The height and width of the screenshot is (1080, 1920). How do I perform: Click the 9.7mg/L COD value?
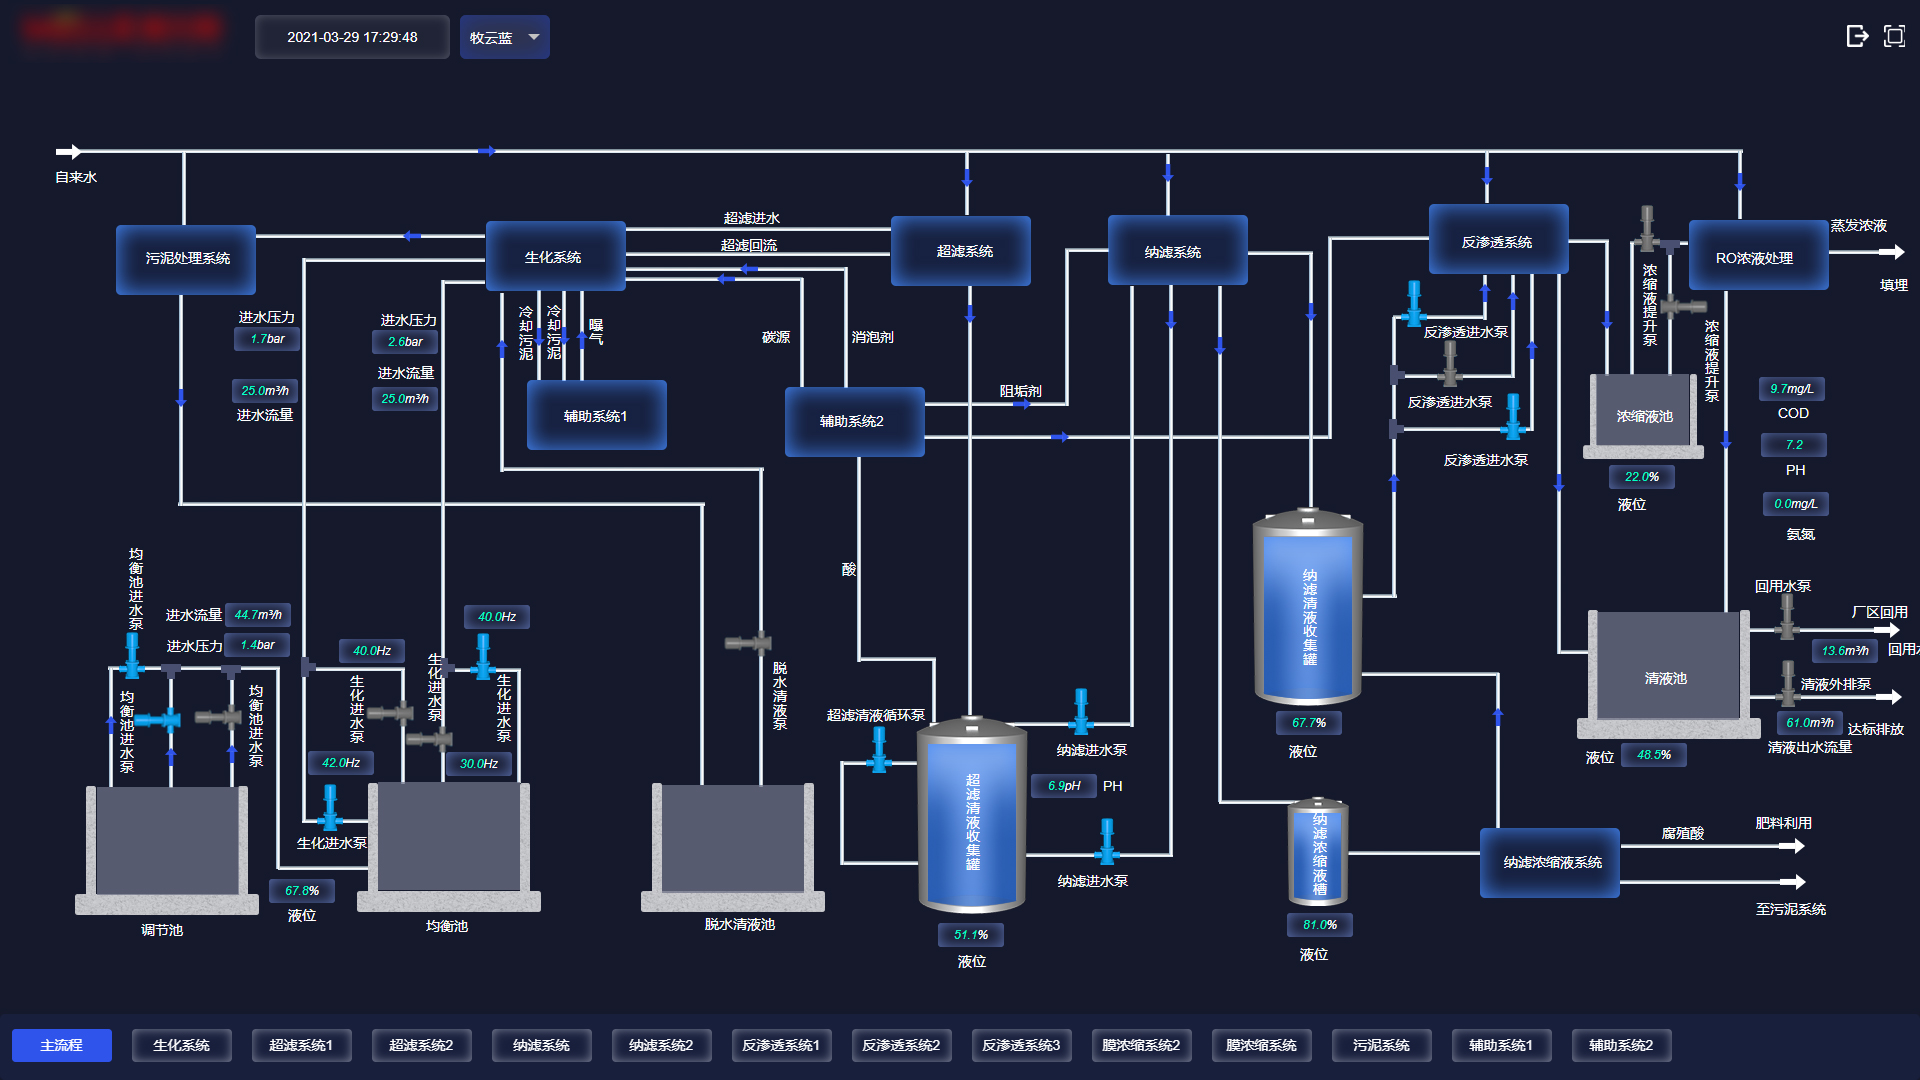click(x=1791, y=389)
